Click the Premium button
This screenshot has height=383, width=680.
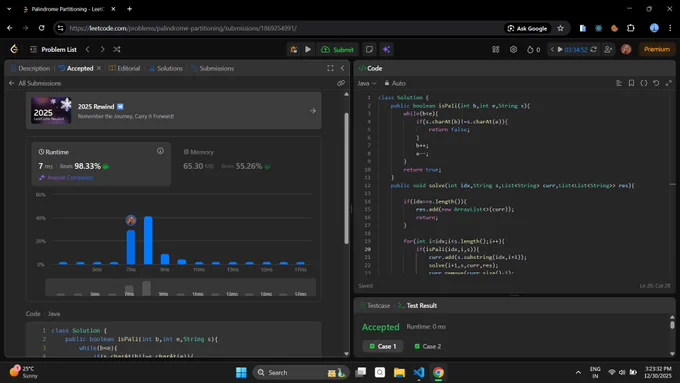[x=657, y=49]
